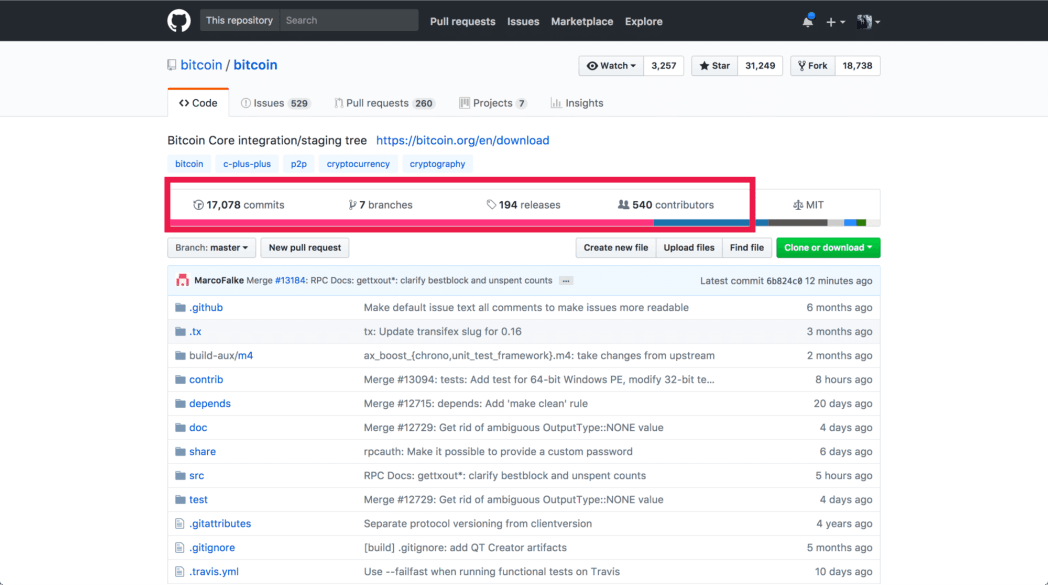Click the repository book icon beside bitcoin
This screenshot has height=585, width=1048.
click(172, 65)
